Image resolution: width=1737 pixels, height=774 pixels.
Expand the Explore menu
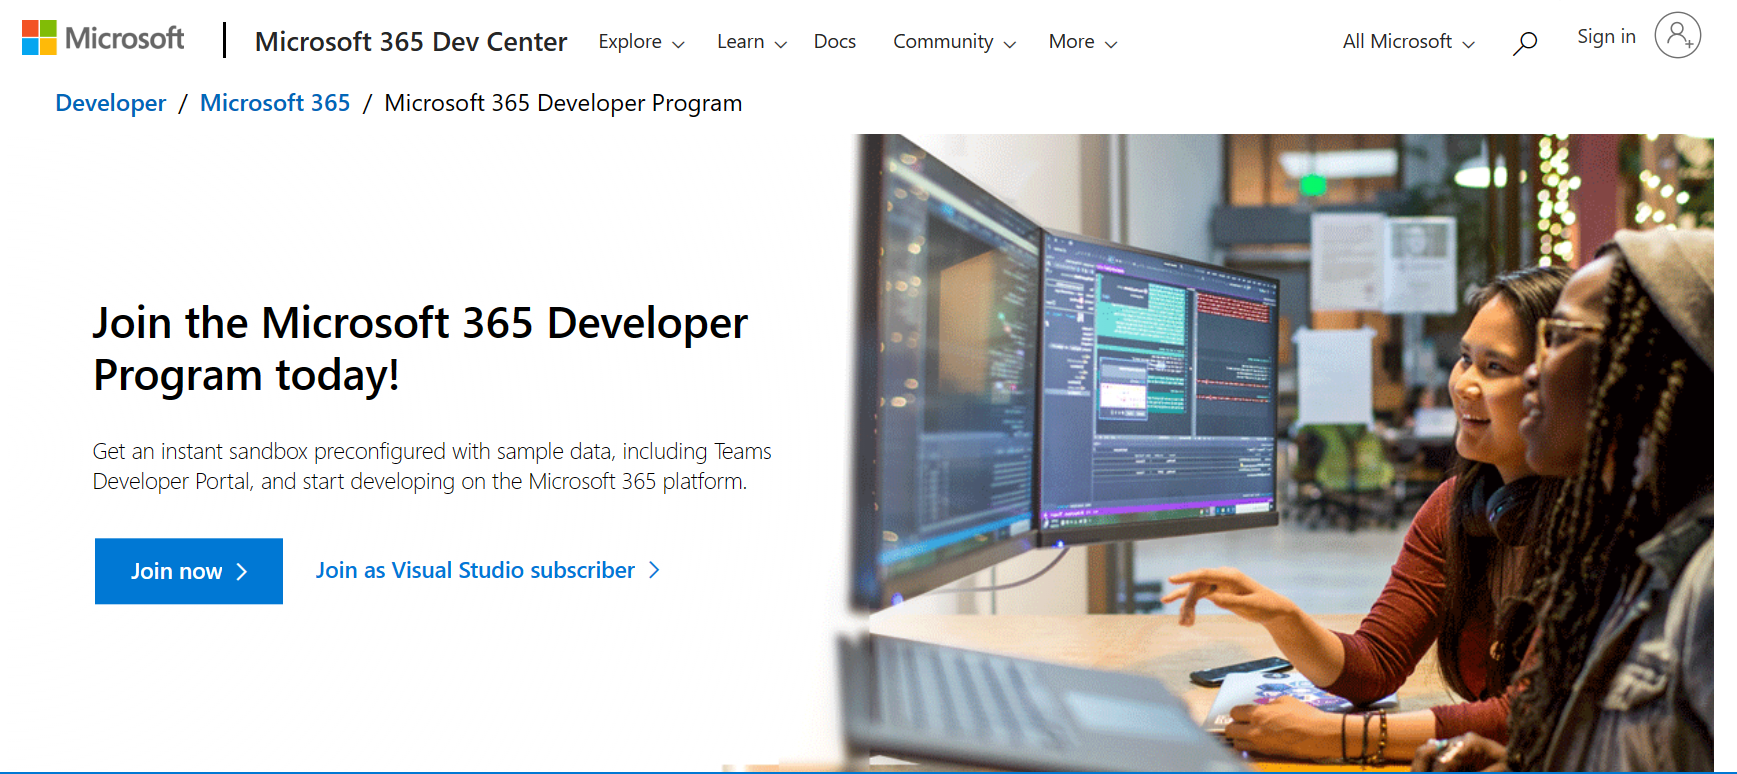pos(641,42)
